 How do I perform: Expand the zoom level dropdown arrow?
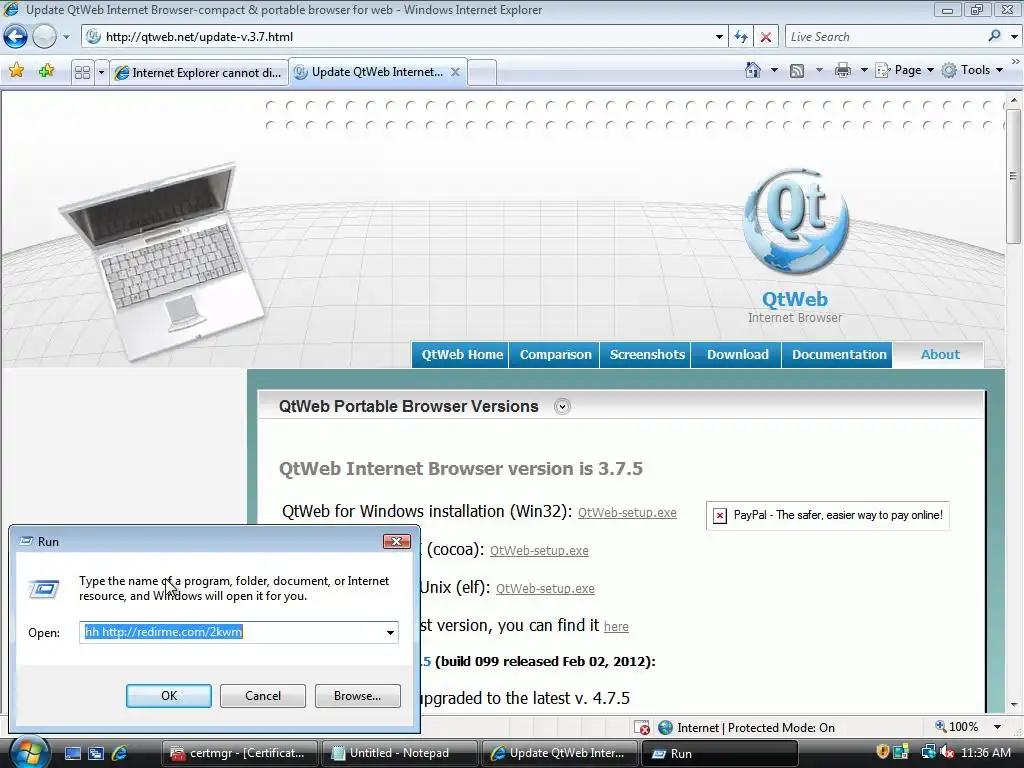pyautogui.click(x=997, y=727)
